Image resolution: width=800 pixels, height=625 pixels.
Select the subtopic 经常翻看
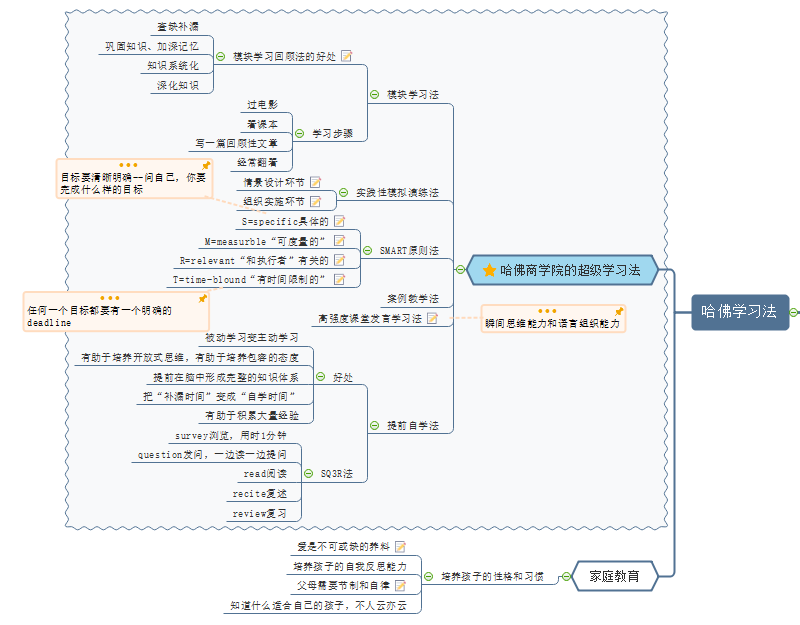coord(257,163)
